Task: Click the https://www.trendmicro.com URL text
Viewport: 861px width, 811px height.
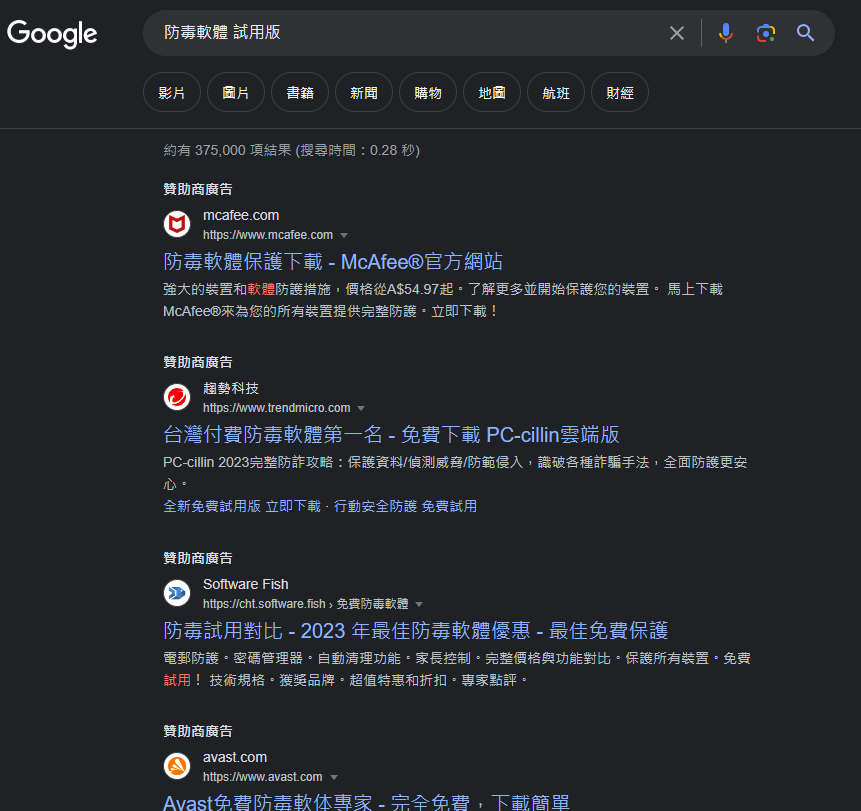Action: 276,408
